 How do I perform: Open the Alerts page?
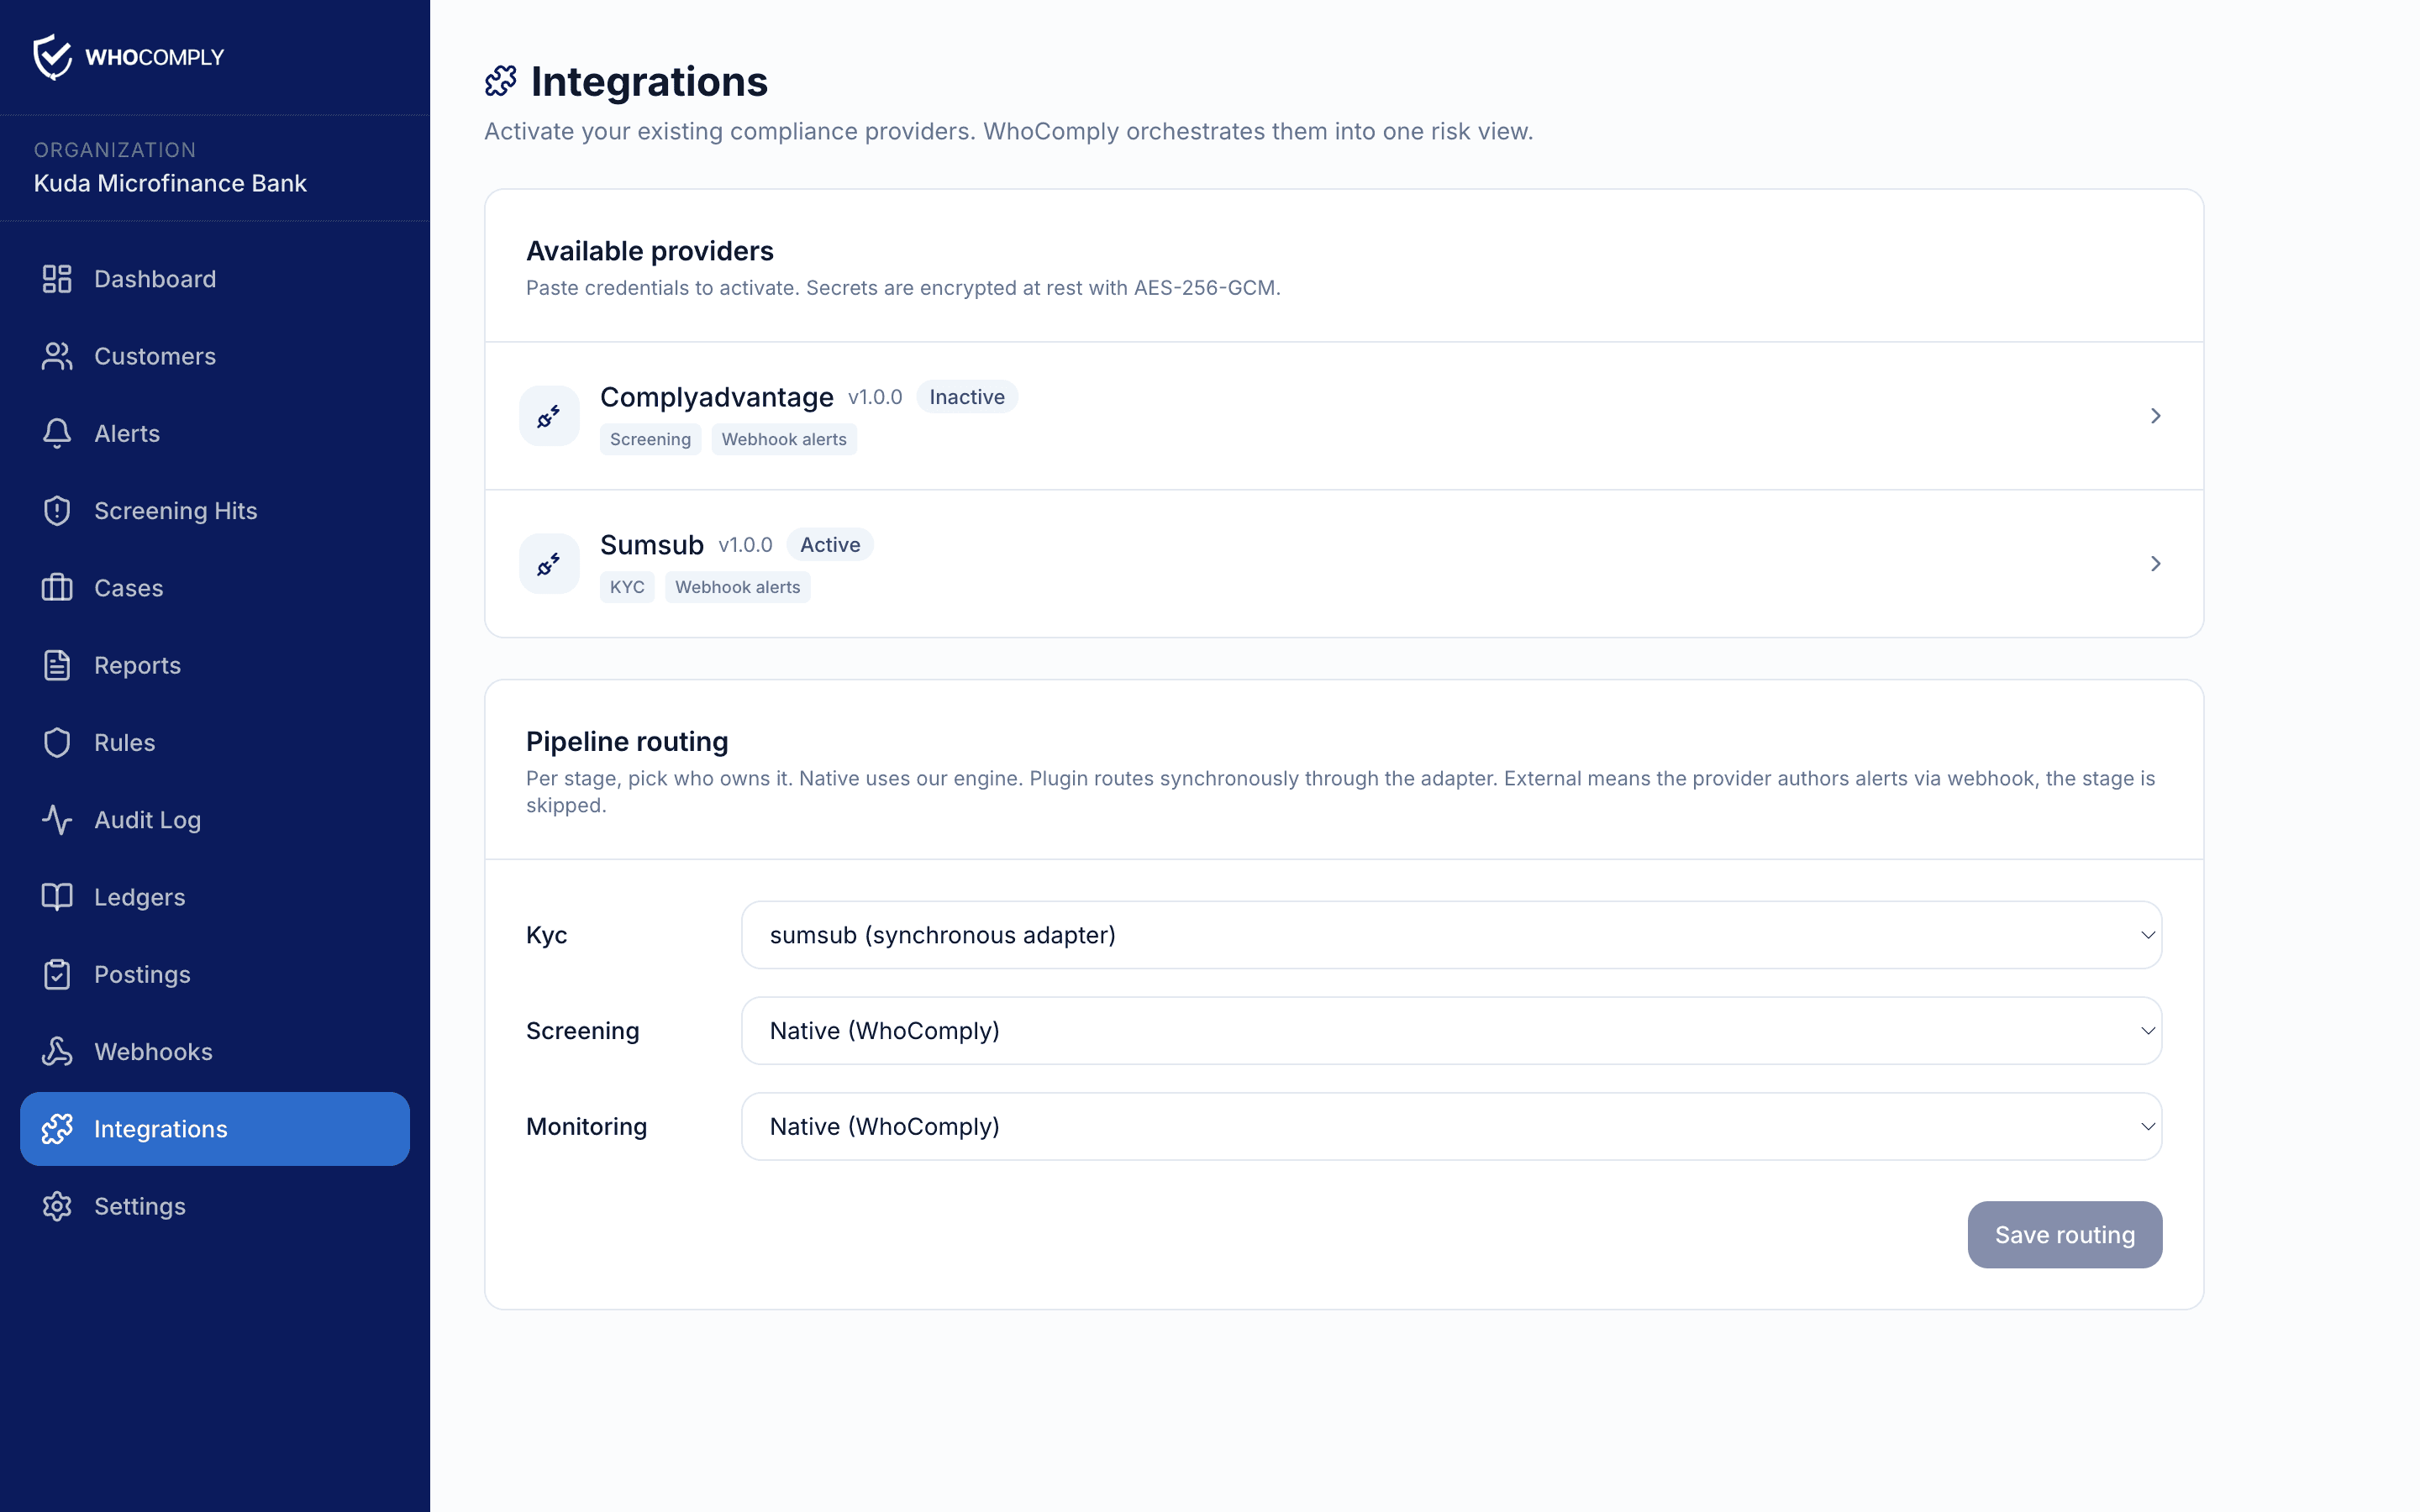click(215, 433)
